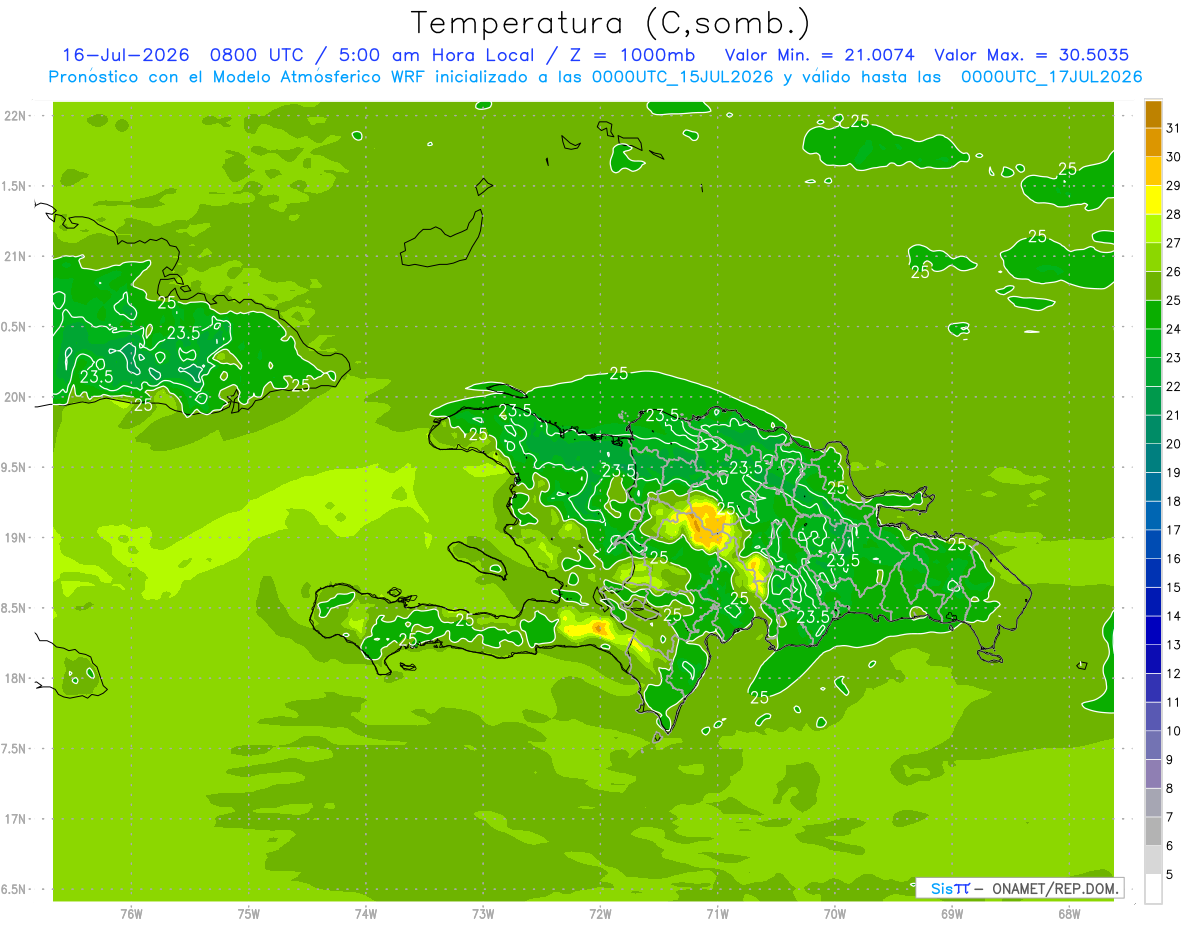This screenshot has width=1200, height=927.
Task: Pick the white swatch at the legend bottom
Action: pyautogui.click(x=1153, y=889)
